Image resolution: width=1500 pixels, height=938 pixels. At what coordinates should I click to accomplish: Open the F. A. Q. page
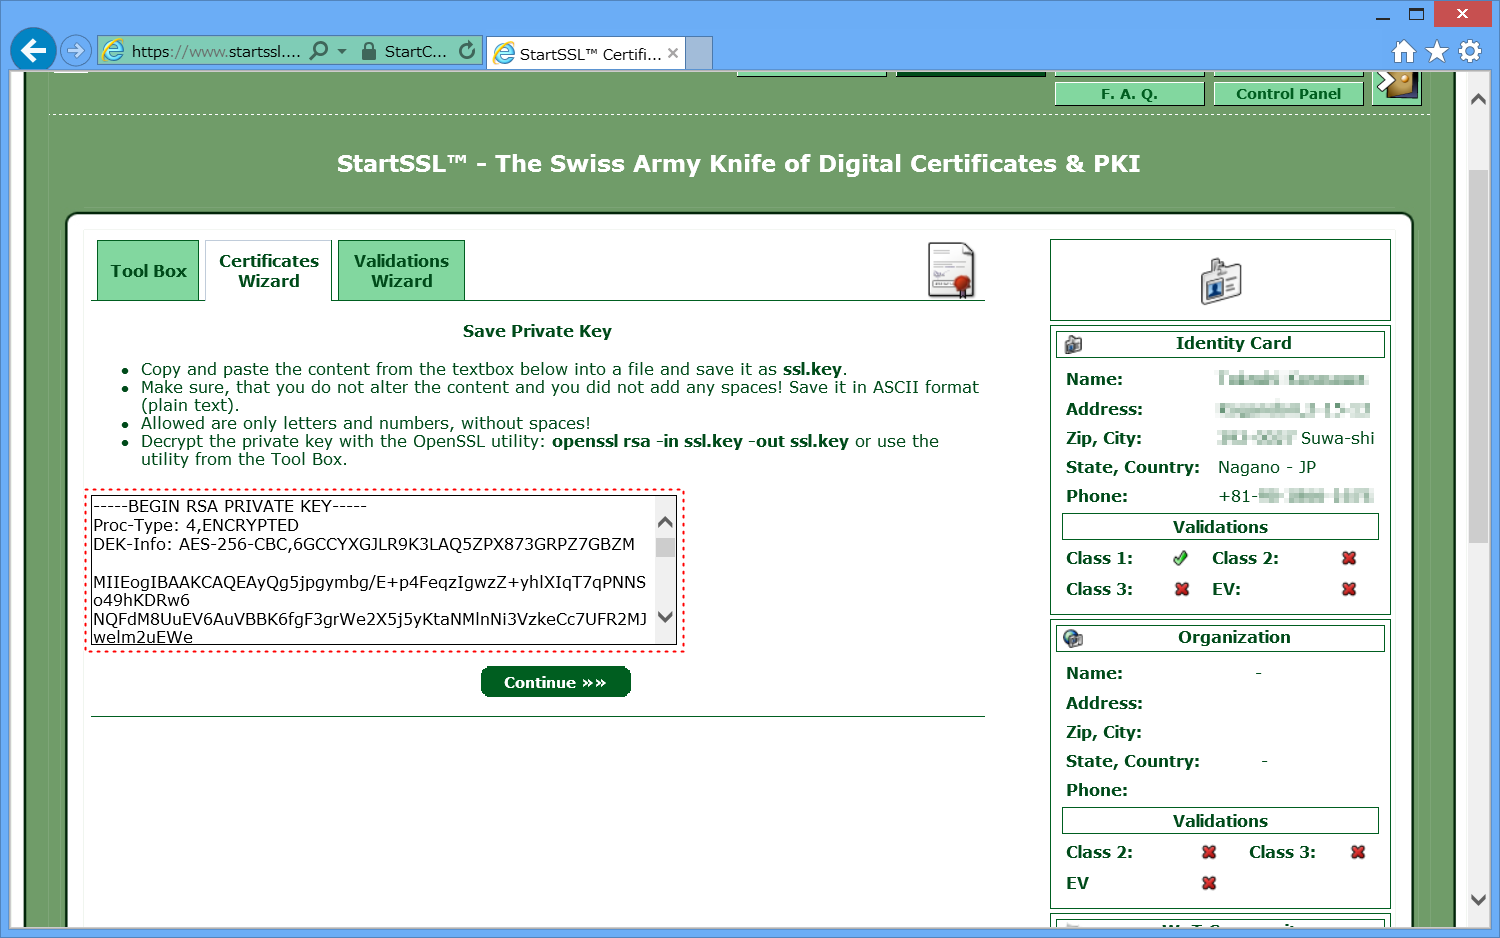pyautogui.click(x=1129, y=94)
